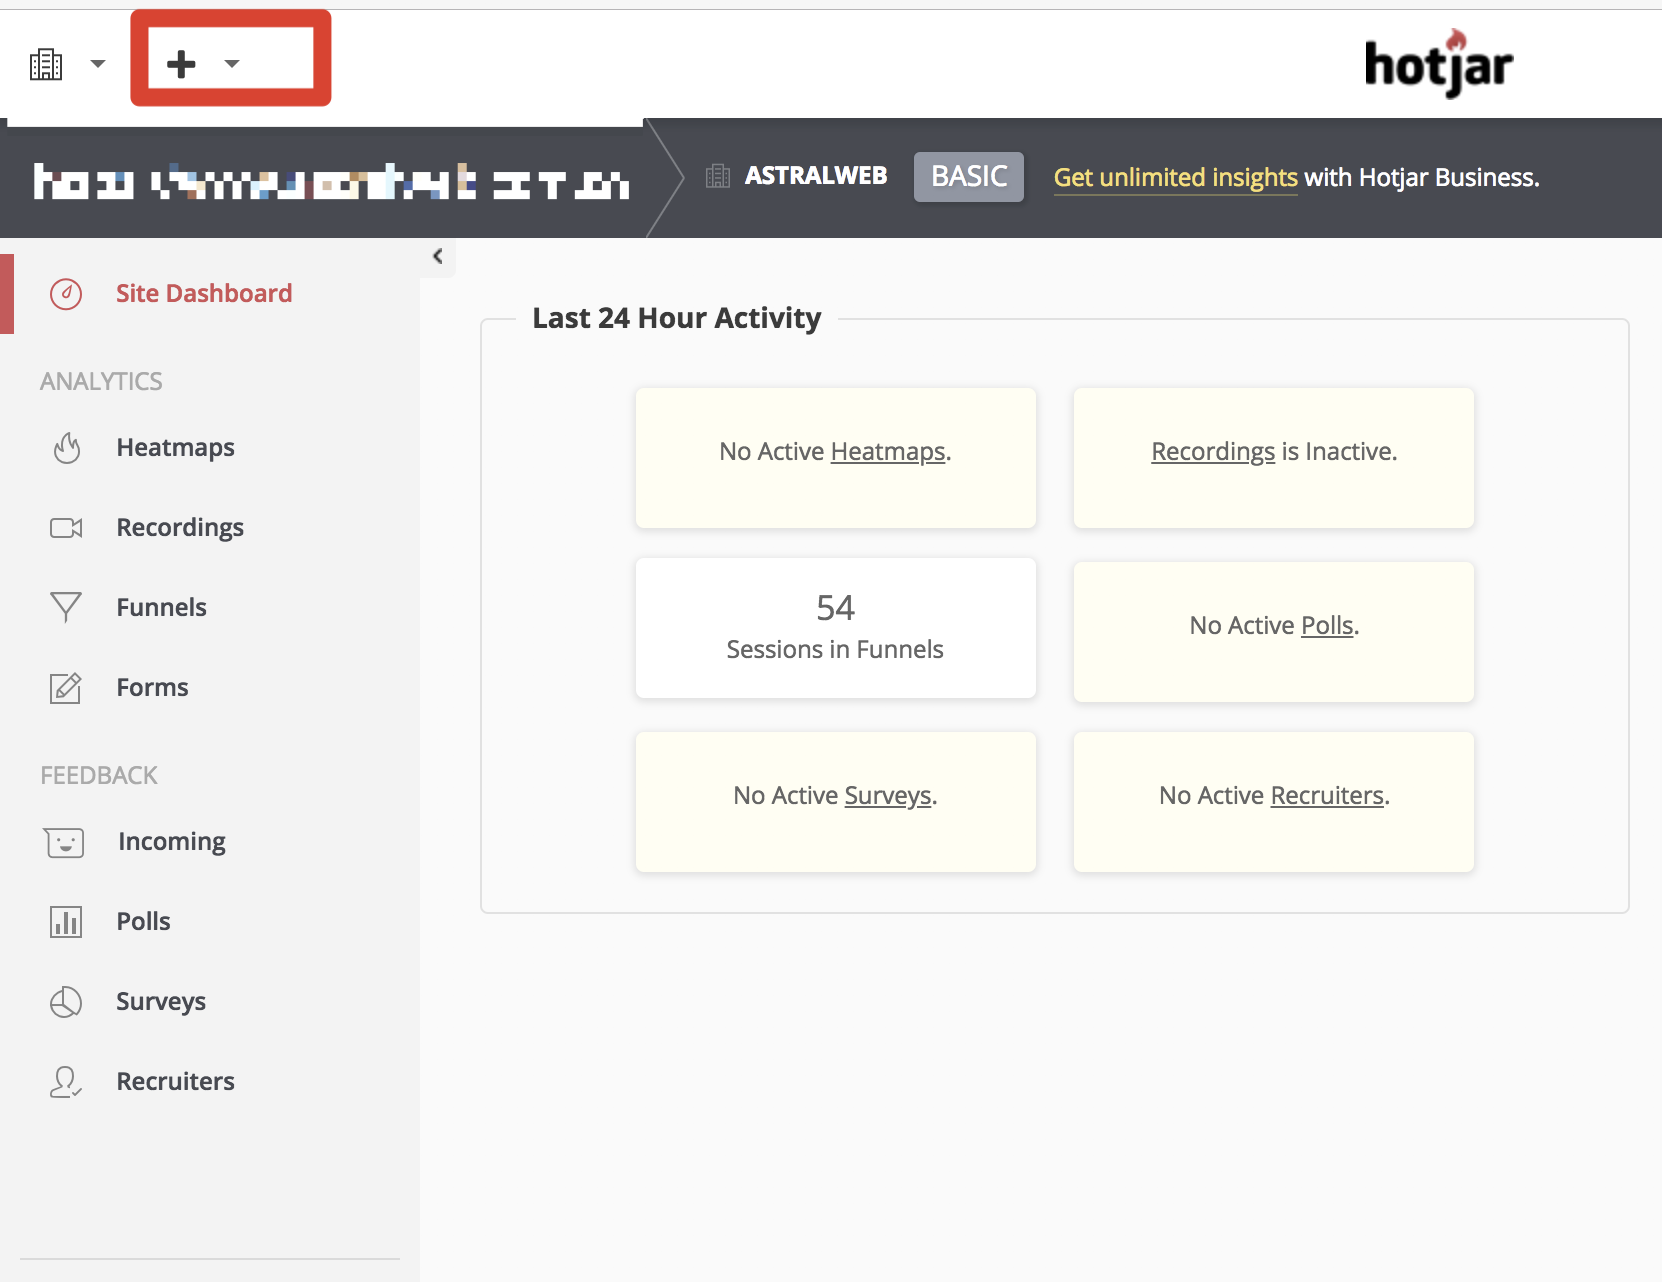Viewport: 1662px width, 1282px height.
Task: Click the Forms pencil icon
Action: [66, 688]
